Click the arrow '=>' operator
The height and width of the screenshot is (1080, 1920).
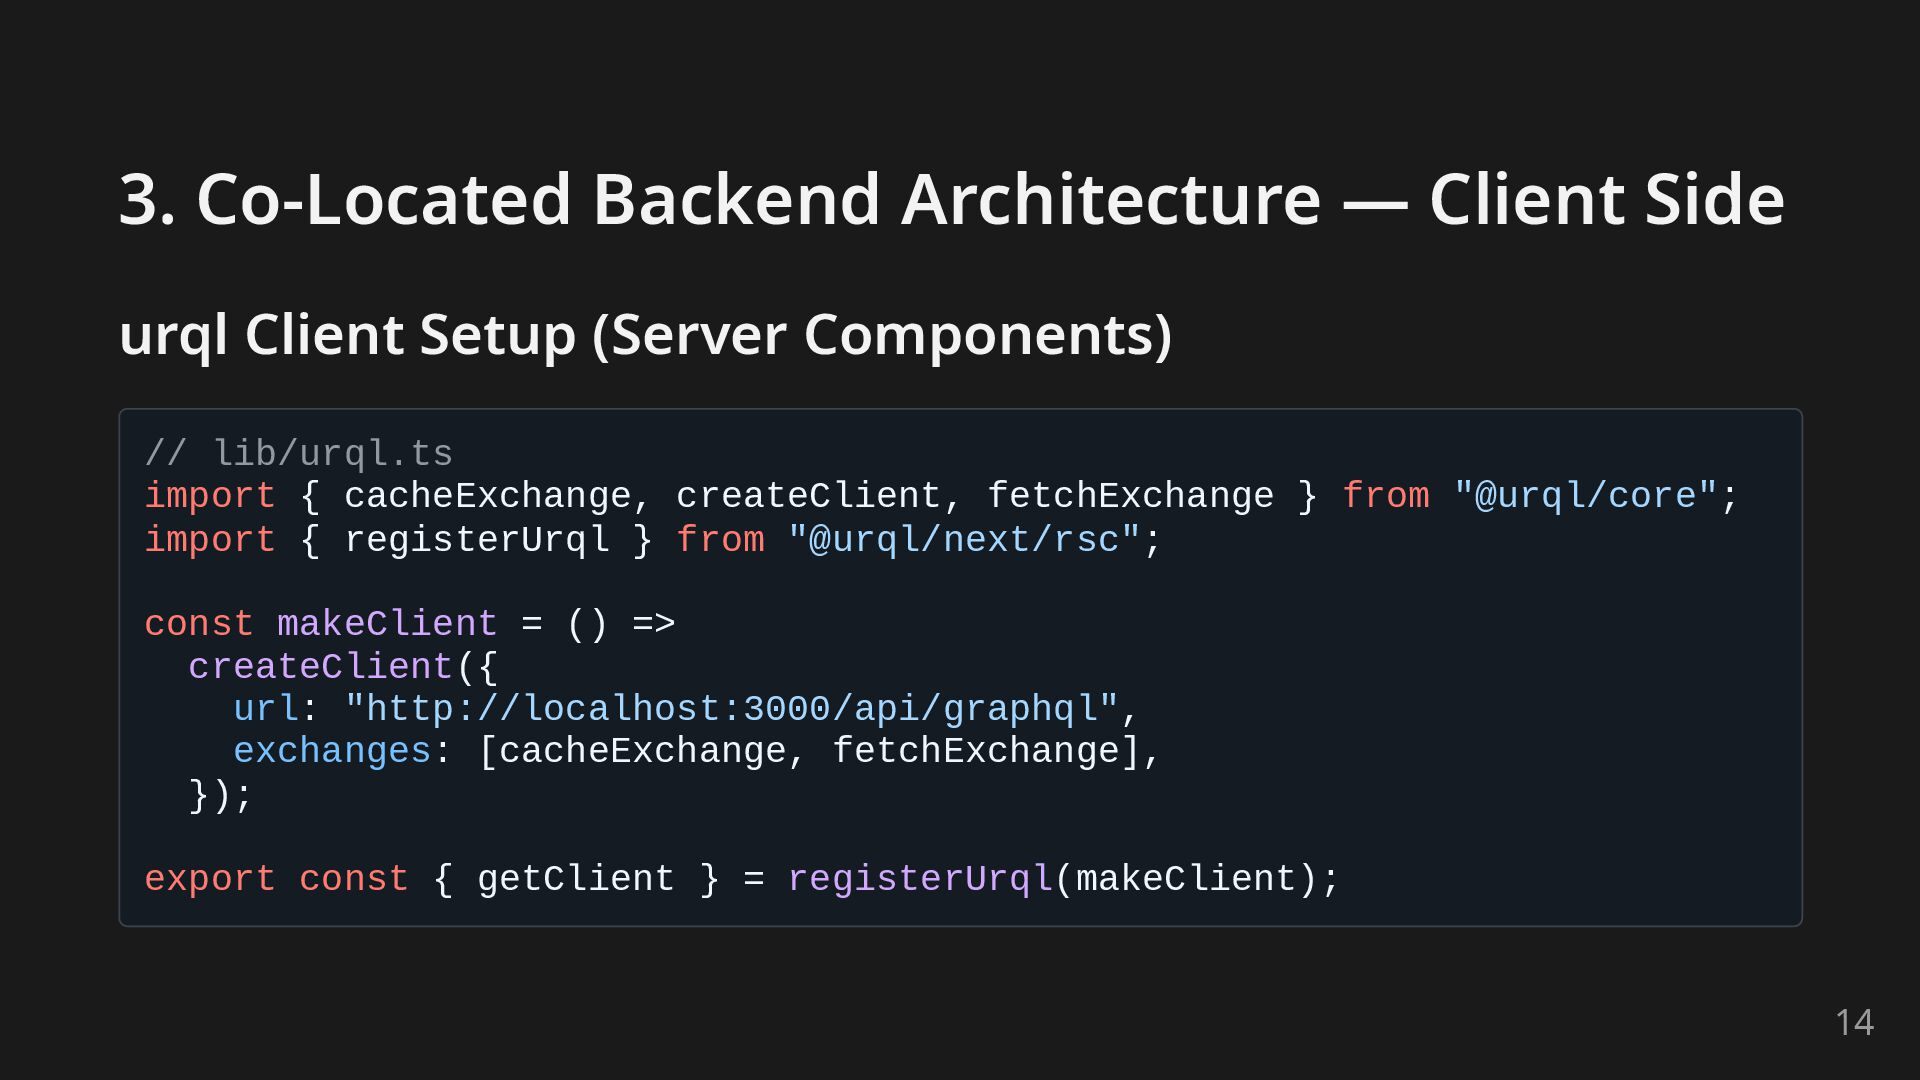coord(653,624)
